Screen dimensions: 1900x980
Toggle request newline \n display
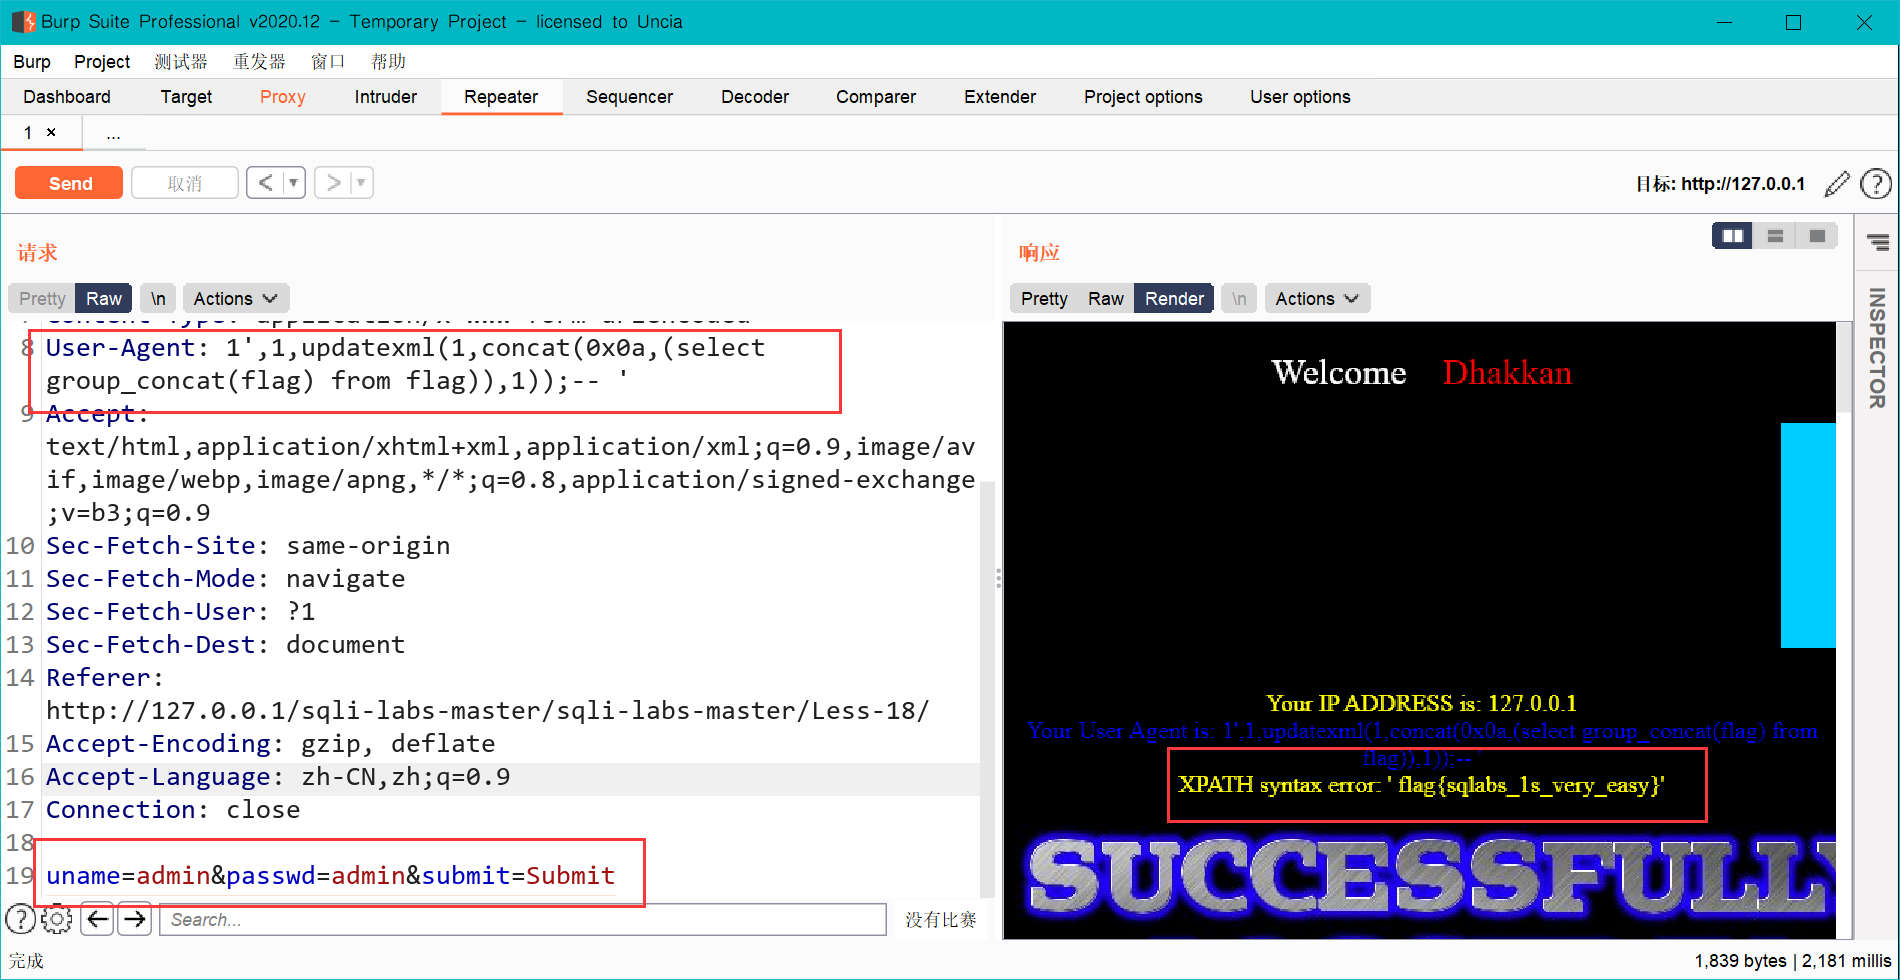click(158, 299)
